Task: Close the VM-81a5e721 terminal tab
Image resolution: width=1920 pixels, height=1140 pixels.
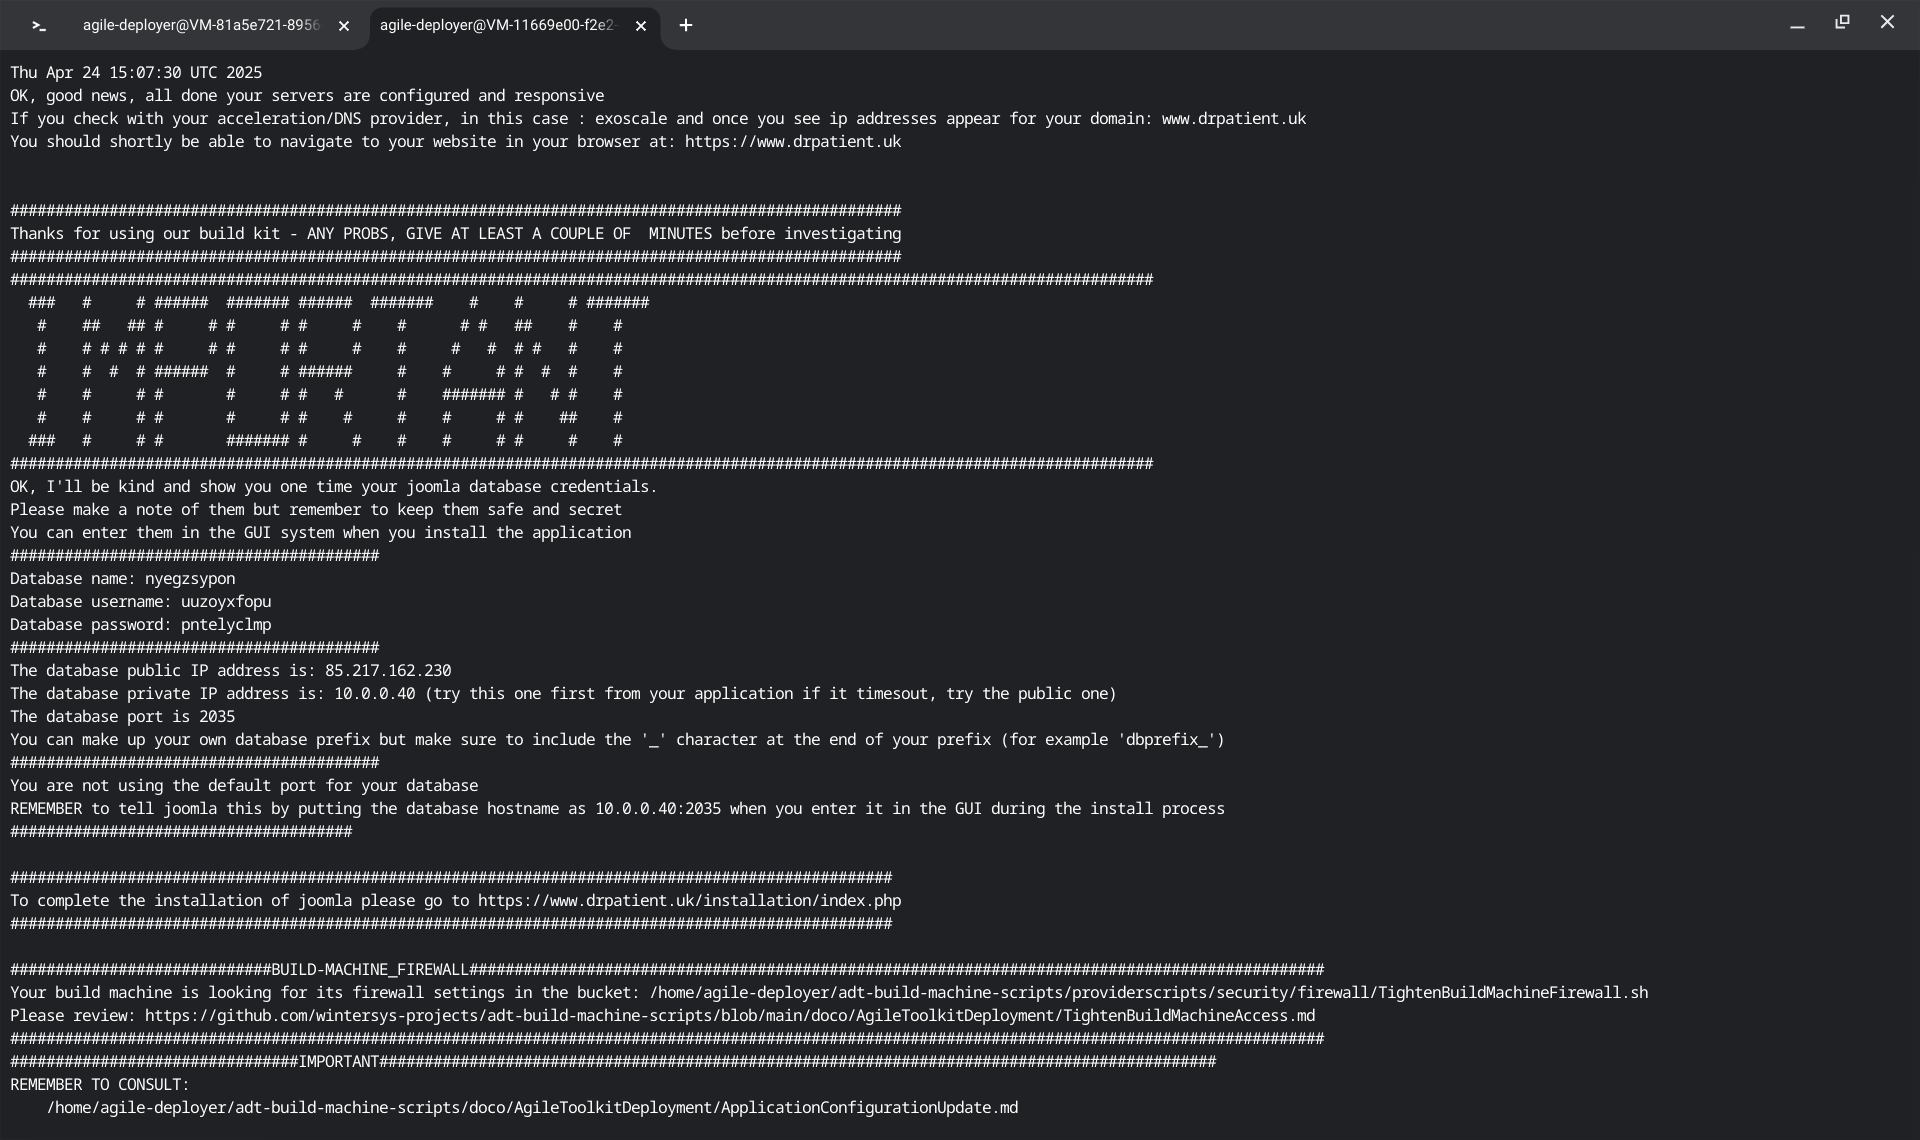Action: coord(344,26)
